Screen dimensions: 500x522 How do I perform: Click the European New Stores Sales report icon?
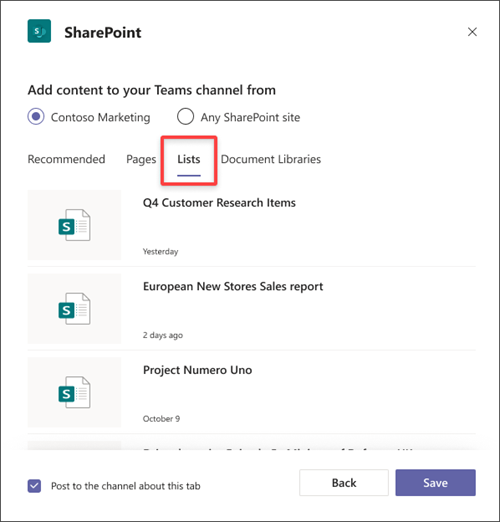[x=74, y=309]
